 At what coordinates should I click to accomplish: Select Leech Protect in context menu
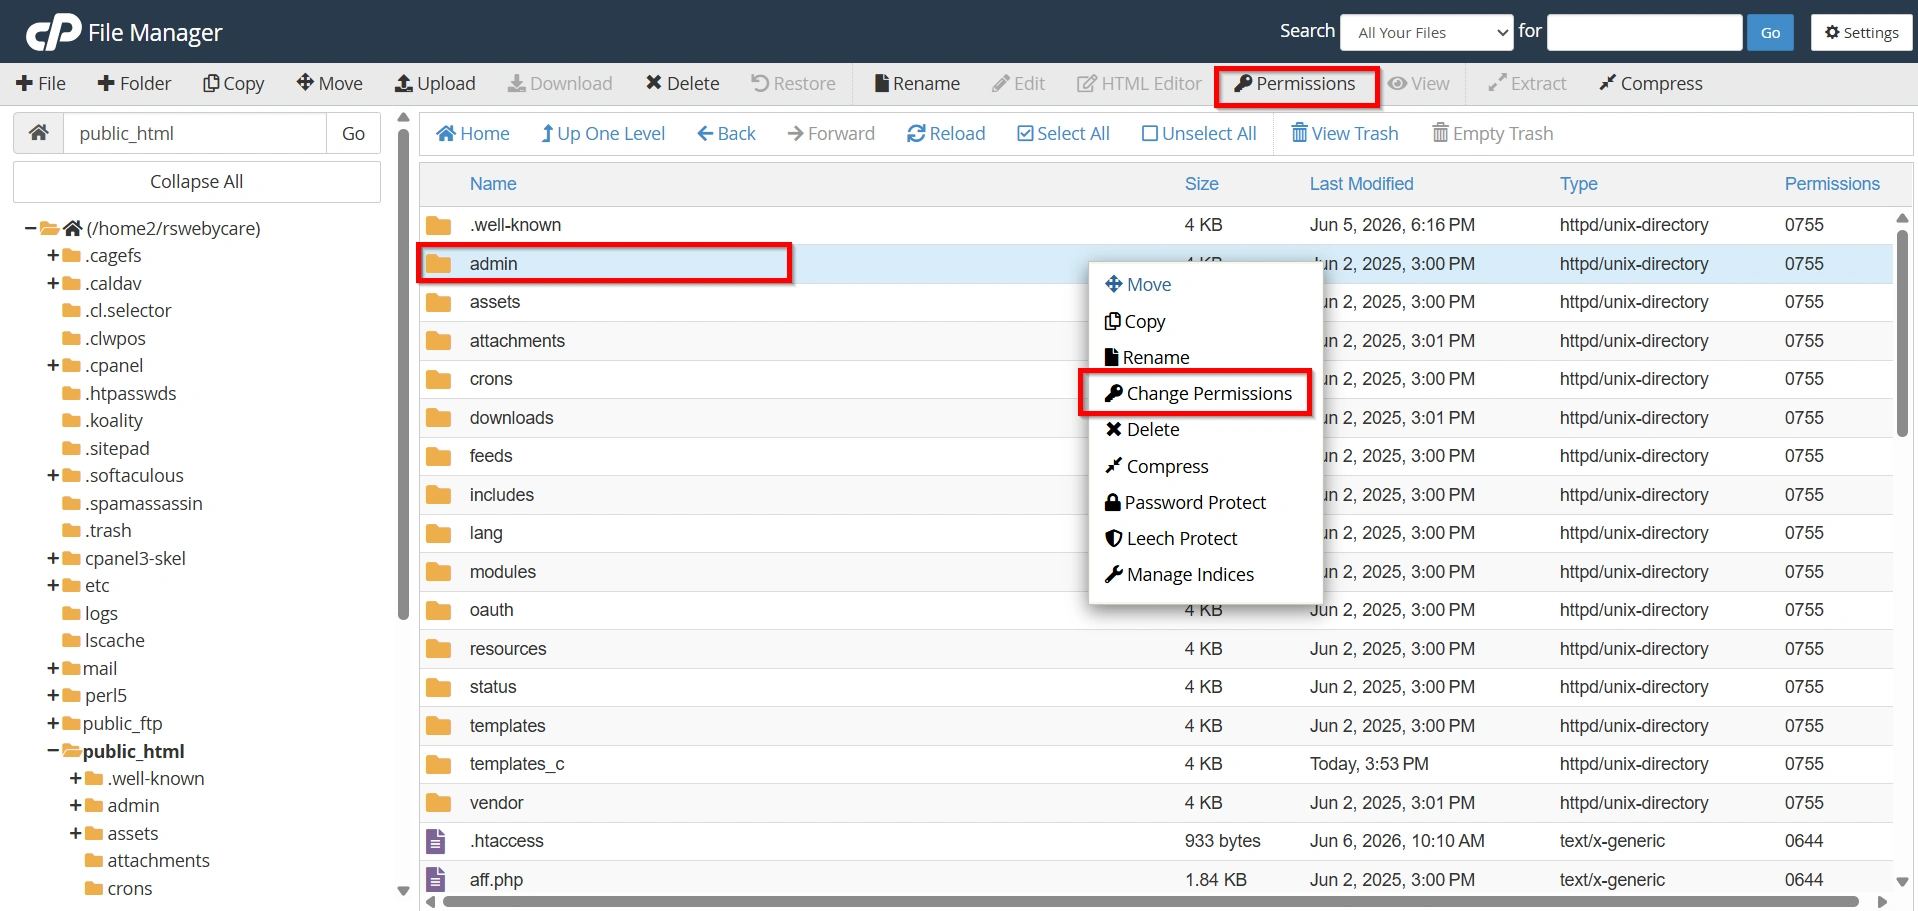point(1171,538)
